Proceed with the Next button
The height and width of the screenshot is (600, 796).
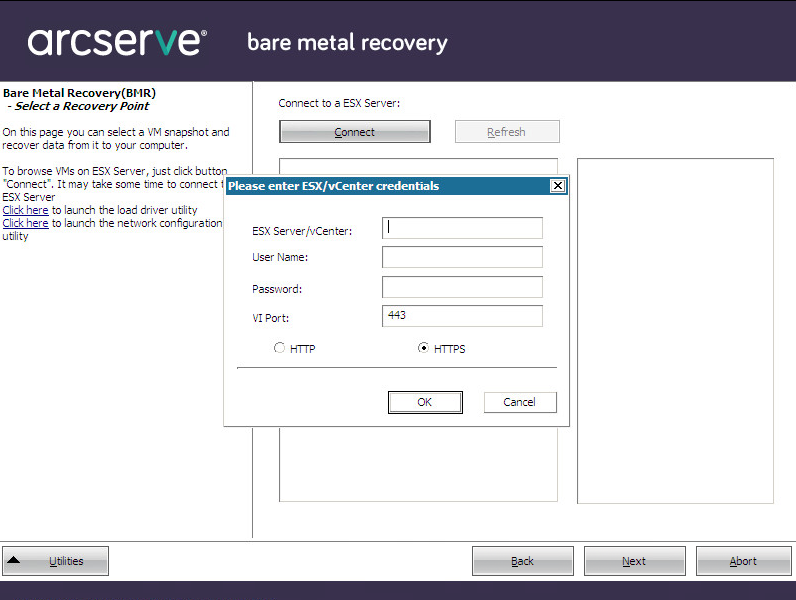pos(635,561)
